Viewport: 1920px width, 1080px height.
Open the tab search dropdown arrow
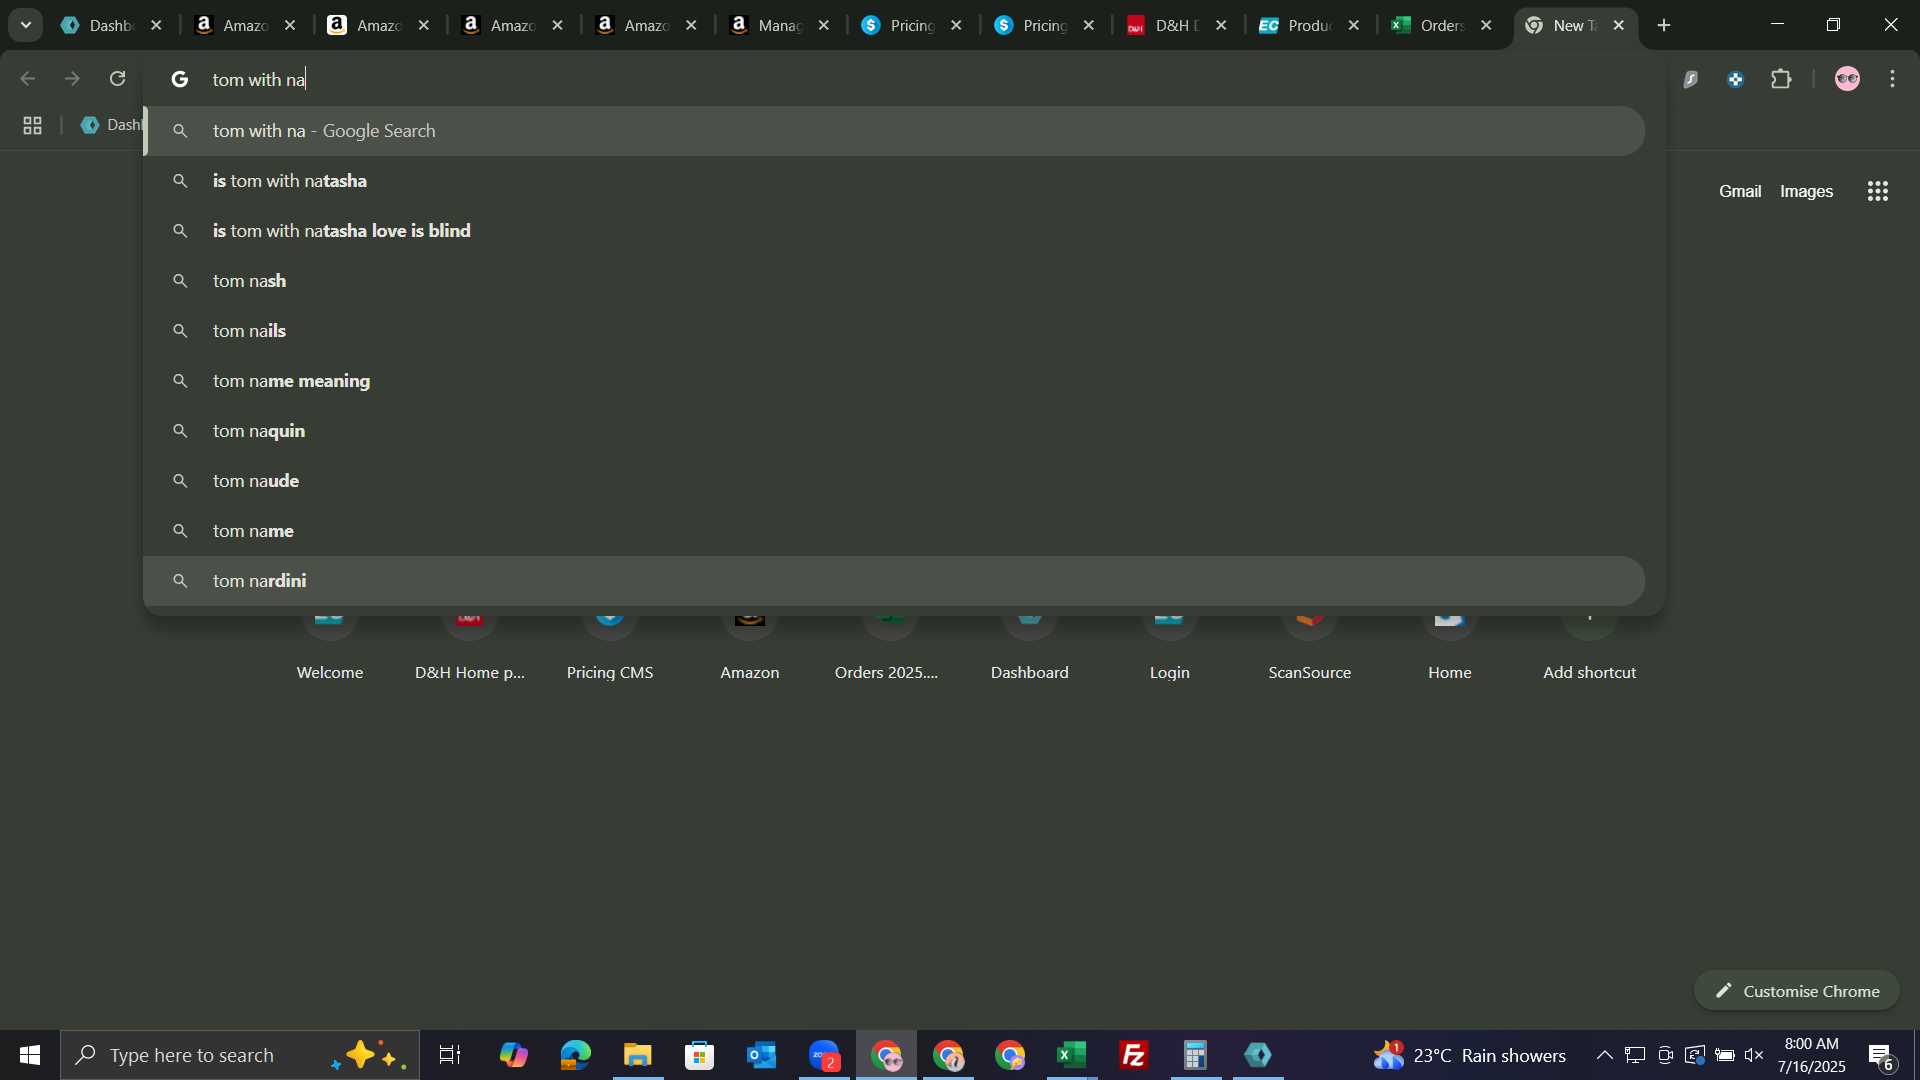(26, 25)
